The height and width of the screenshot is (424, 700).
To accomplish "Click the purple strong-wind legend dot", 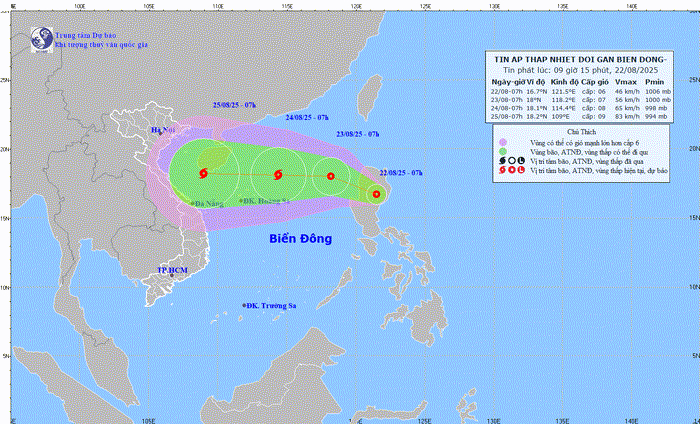I will point(503,142).
